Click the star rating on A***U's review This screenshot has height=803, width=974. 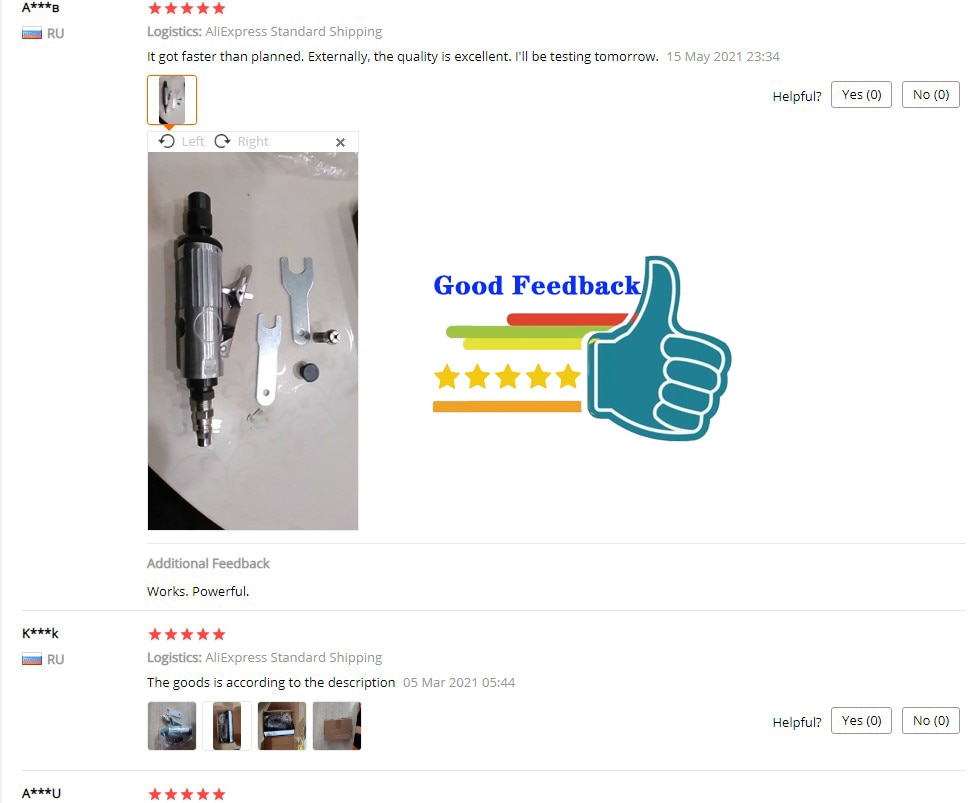(186, 794)
